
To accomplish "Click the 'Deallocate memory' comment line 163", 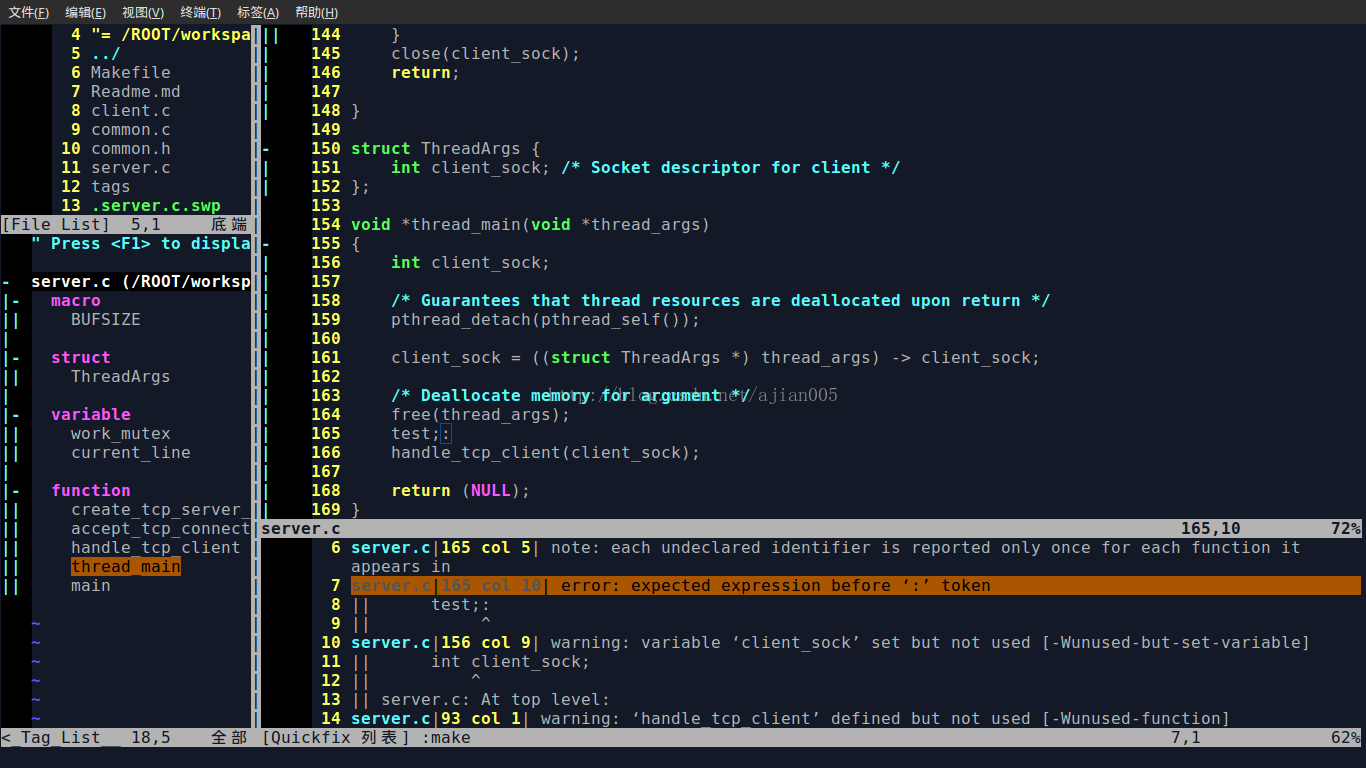I will point(571,396).
